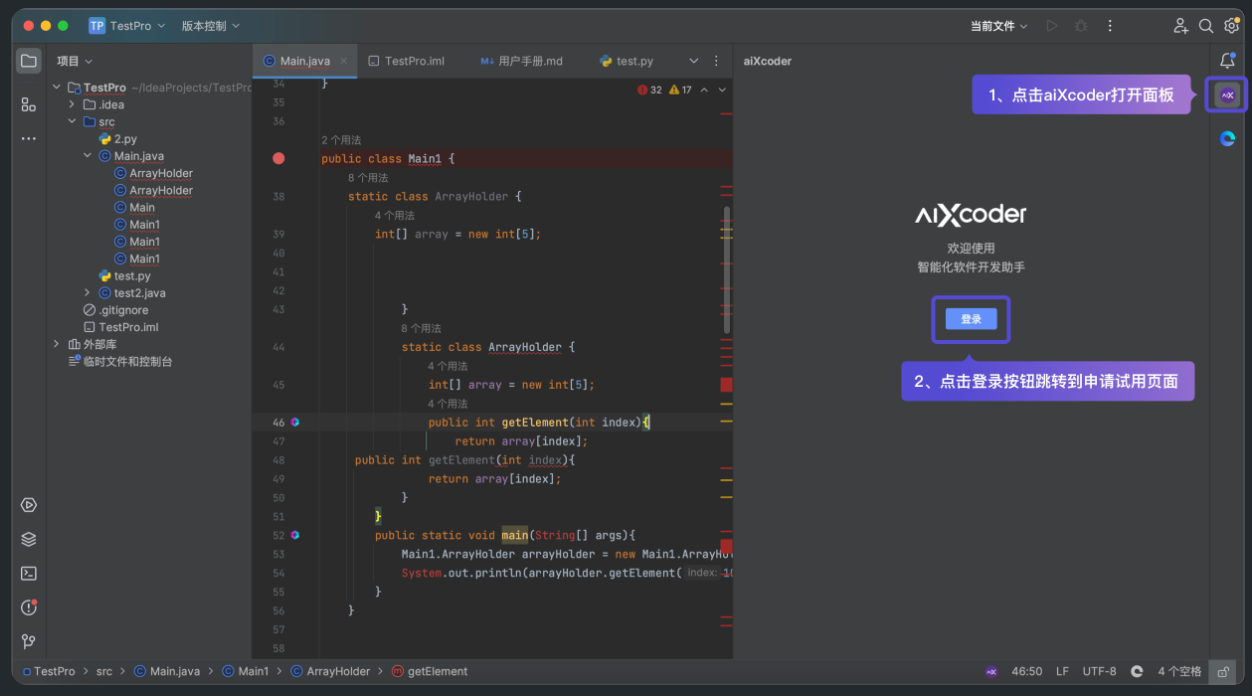Viewport: 1252px width, 696px height.
Task: Open notifications via the bell icon
Action: 1227,60
